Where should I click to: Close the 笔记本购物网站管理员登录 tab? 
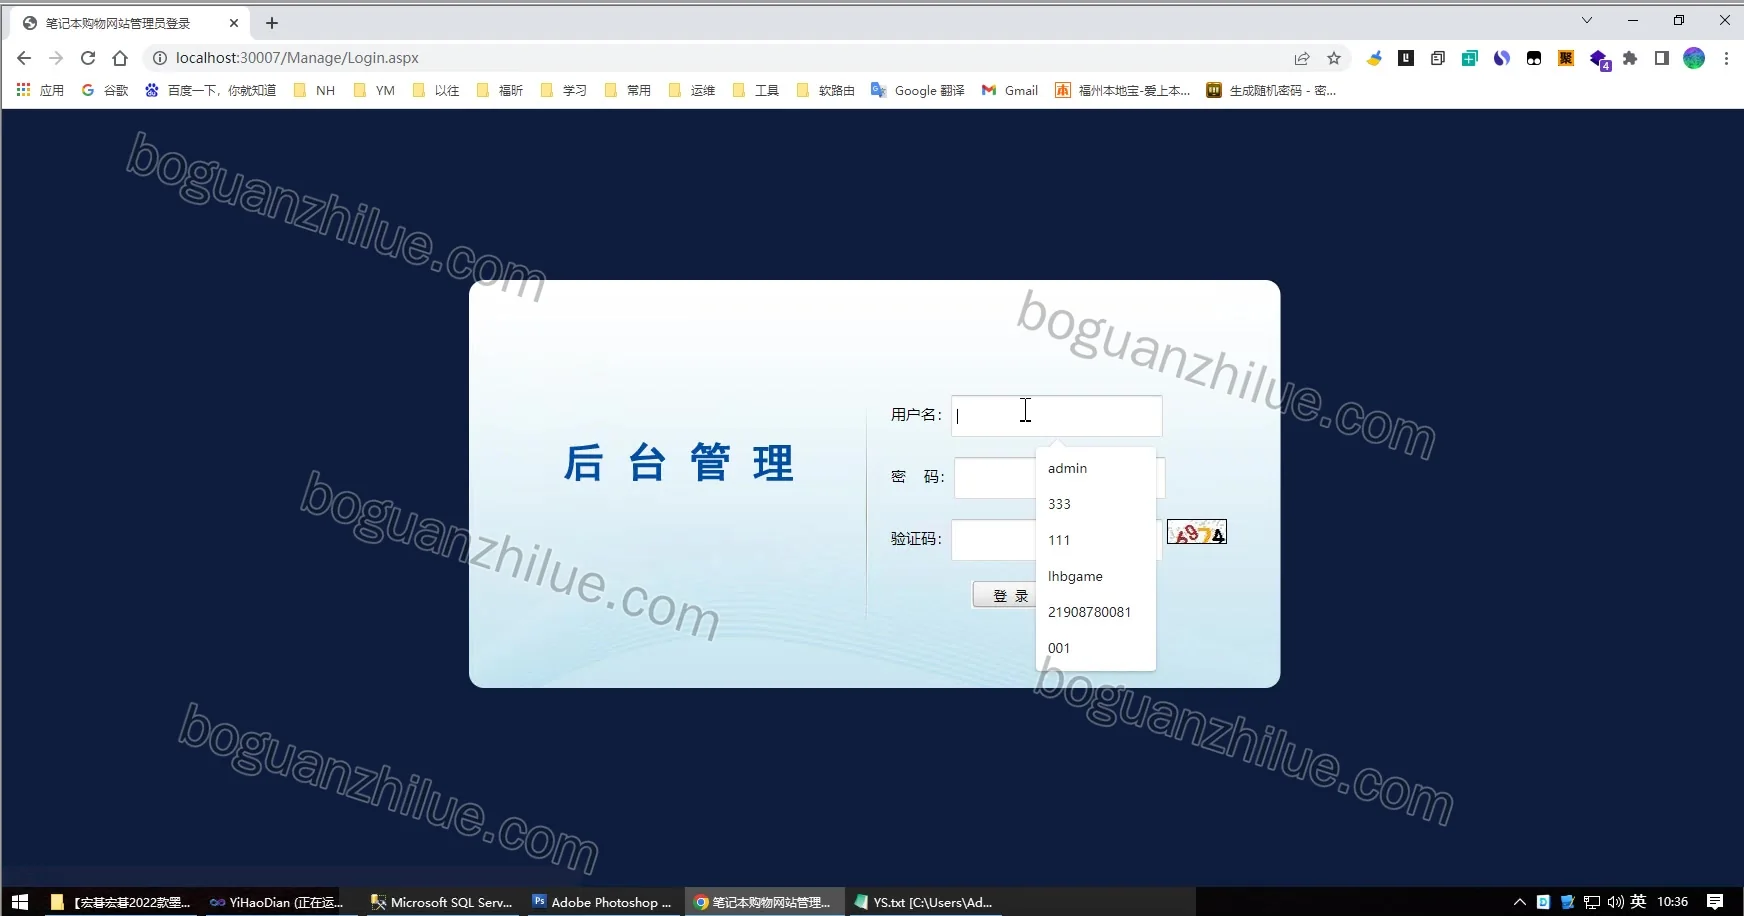[234, 22]
